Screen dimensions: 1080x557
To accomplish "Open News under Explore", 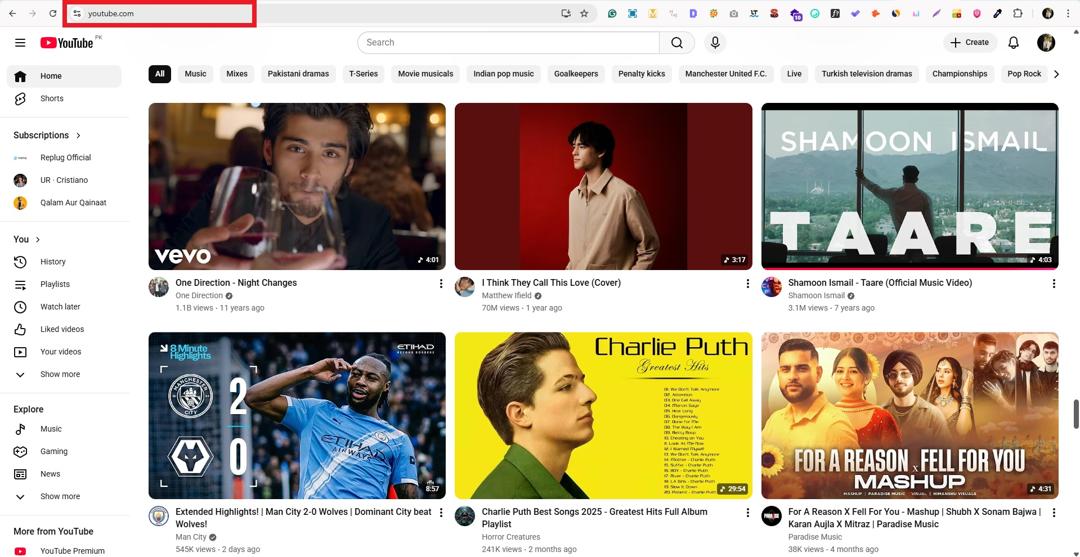I will coord(64,474).
